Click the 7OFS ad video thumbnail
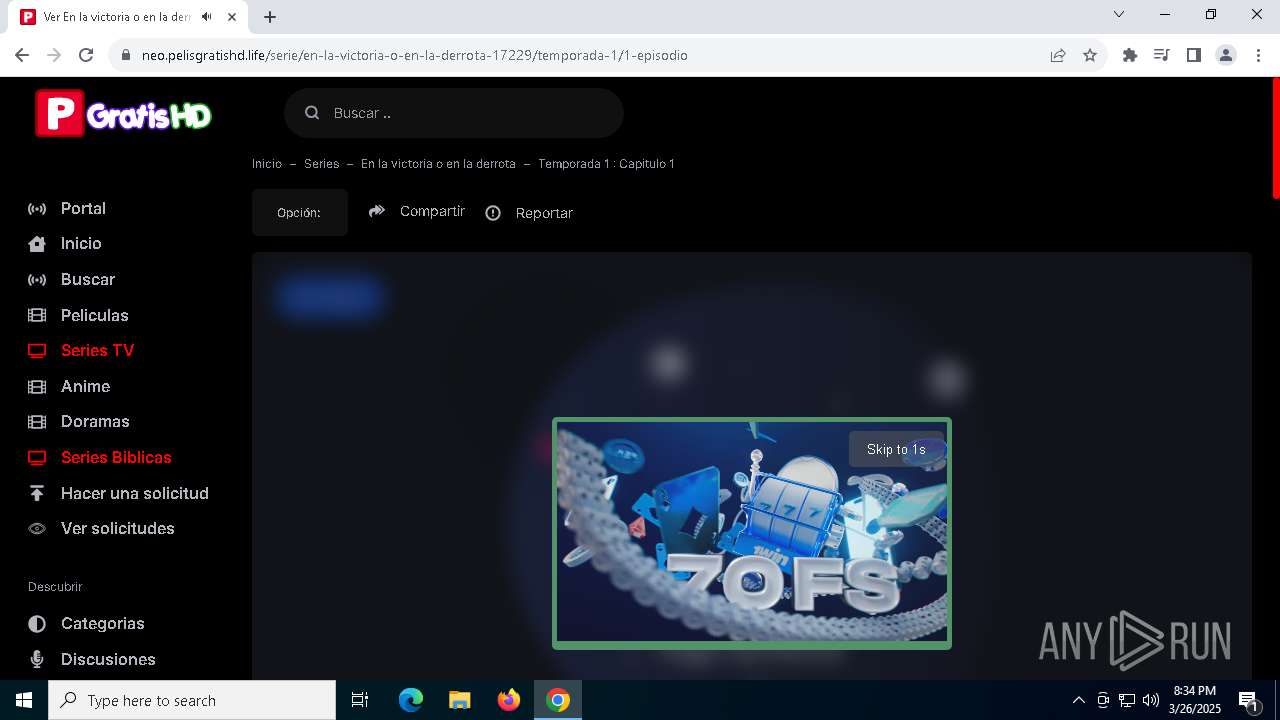Screen dimensions: 1280x720 752,533
